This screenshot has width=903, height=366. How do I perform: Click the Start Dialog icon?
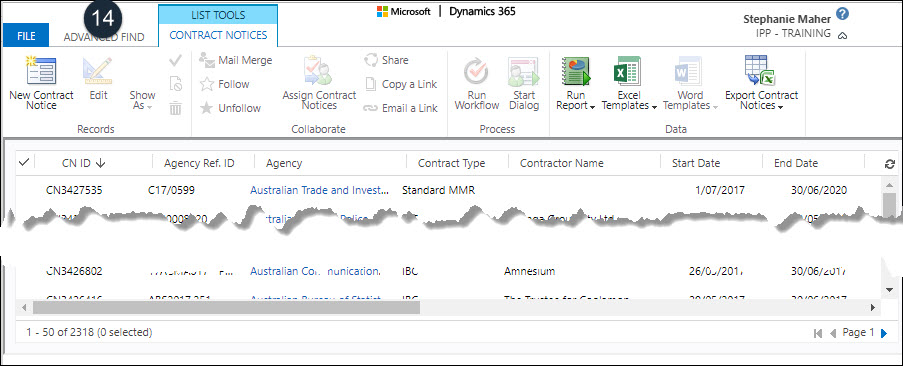click(523, 71)
